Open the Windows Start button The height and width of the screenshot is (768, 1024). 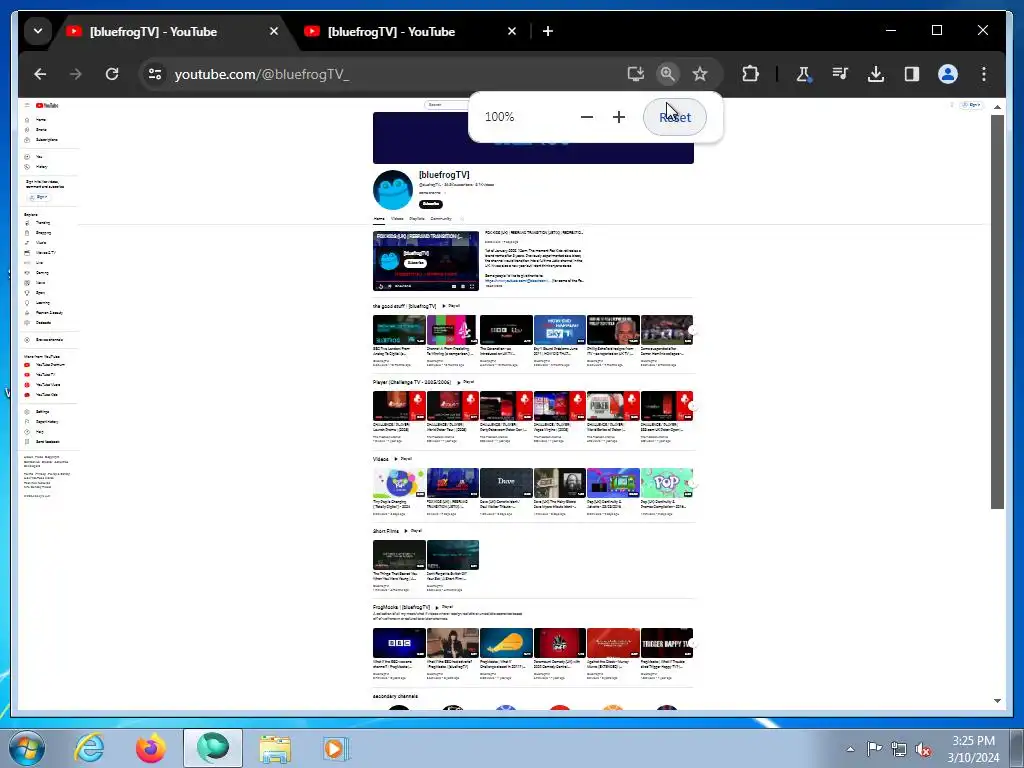(27, 748)
